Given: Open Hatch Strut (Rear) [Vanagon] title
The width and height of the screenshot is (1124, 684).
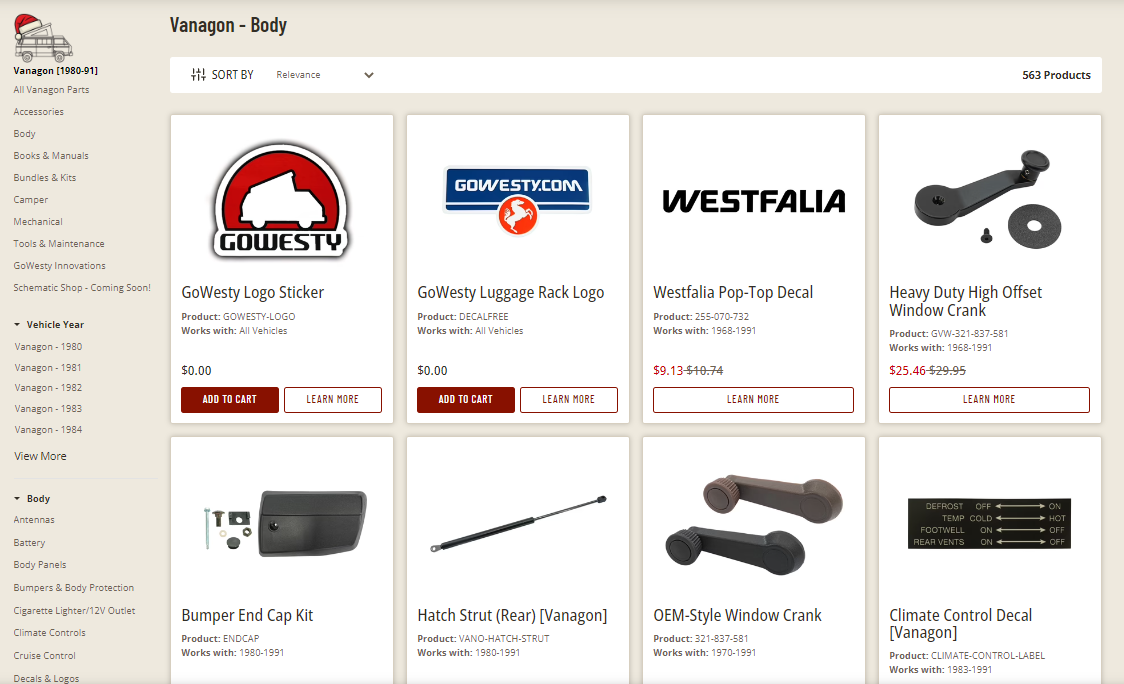Looking at the screenshot, I should tap(512, 615).
